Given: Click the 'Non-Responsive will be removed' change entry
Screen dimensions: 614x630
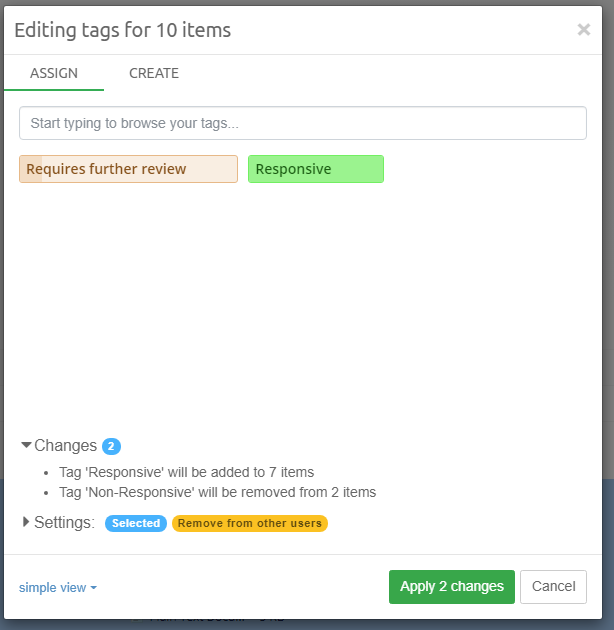Looking at the screenshot, I should click(x=217, y=492).
